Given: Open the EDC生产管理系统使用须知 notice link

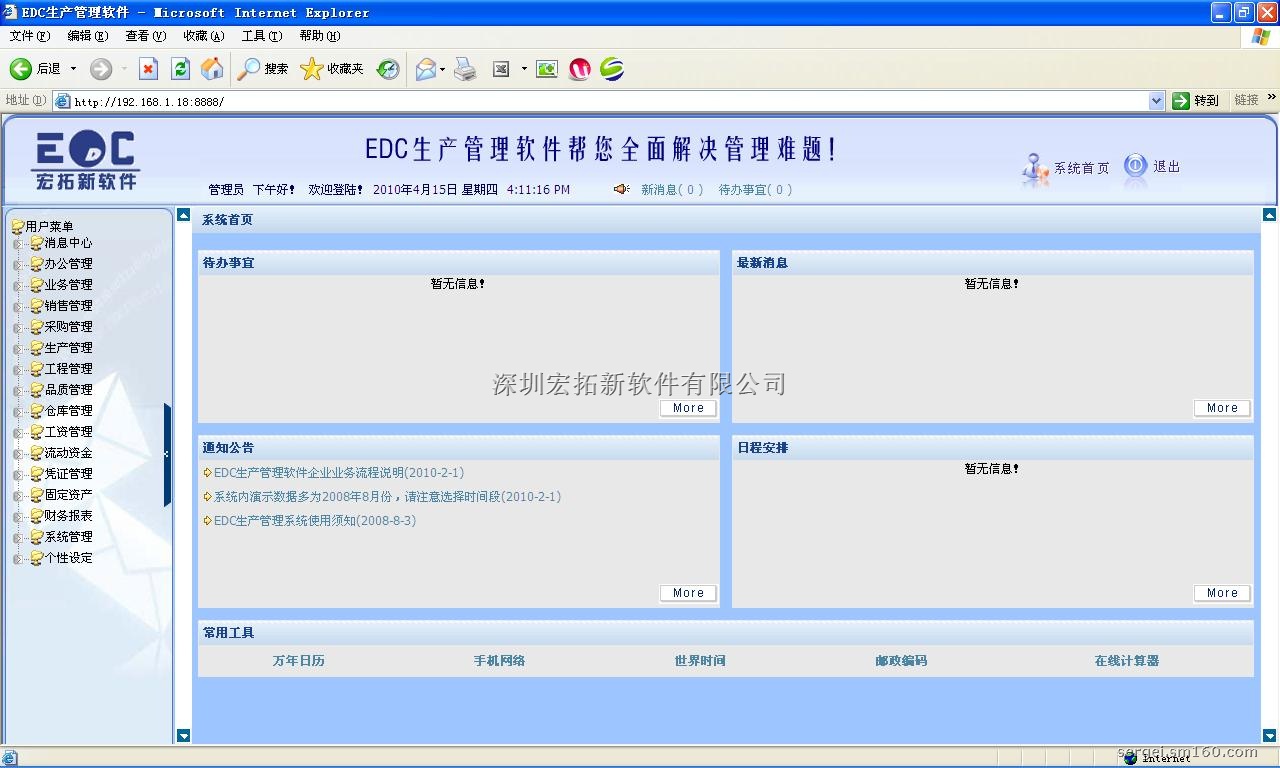Looking at the screenshot, I should [314, 521].
